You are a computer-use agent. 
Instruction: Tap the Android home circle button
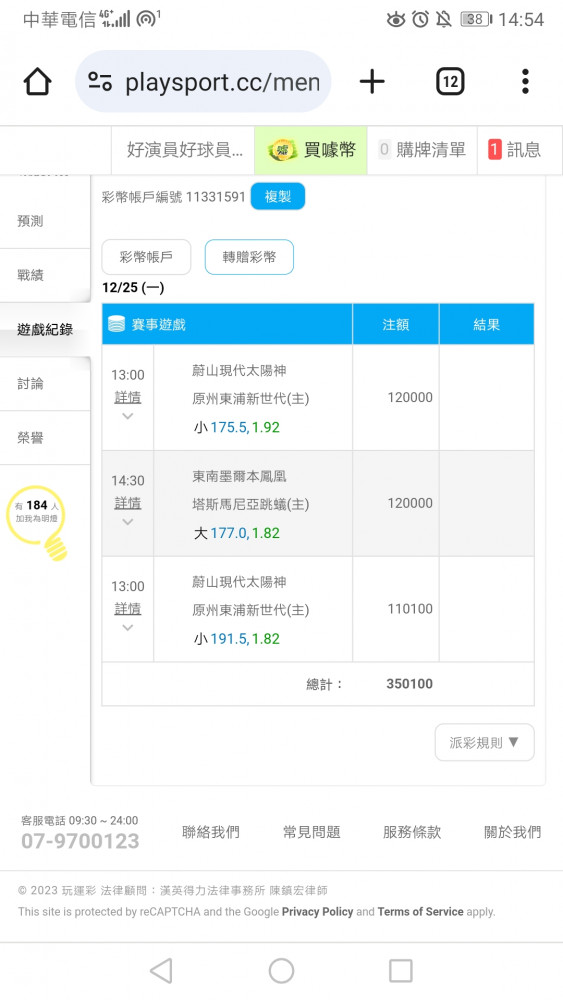pyautogui.click(x=281, y=971)
